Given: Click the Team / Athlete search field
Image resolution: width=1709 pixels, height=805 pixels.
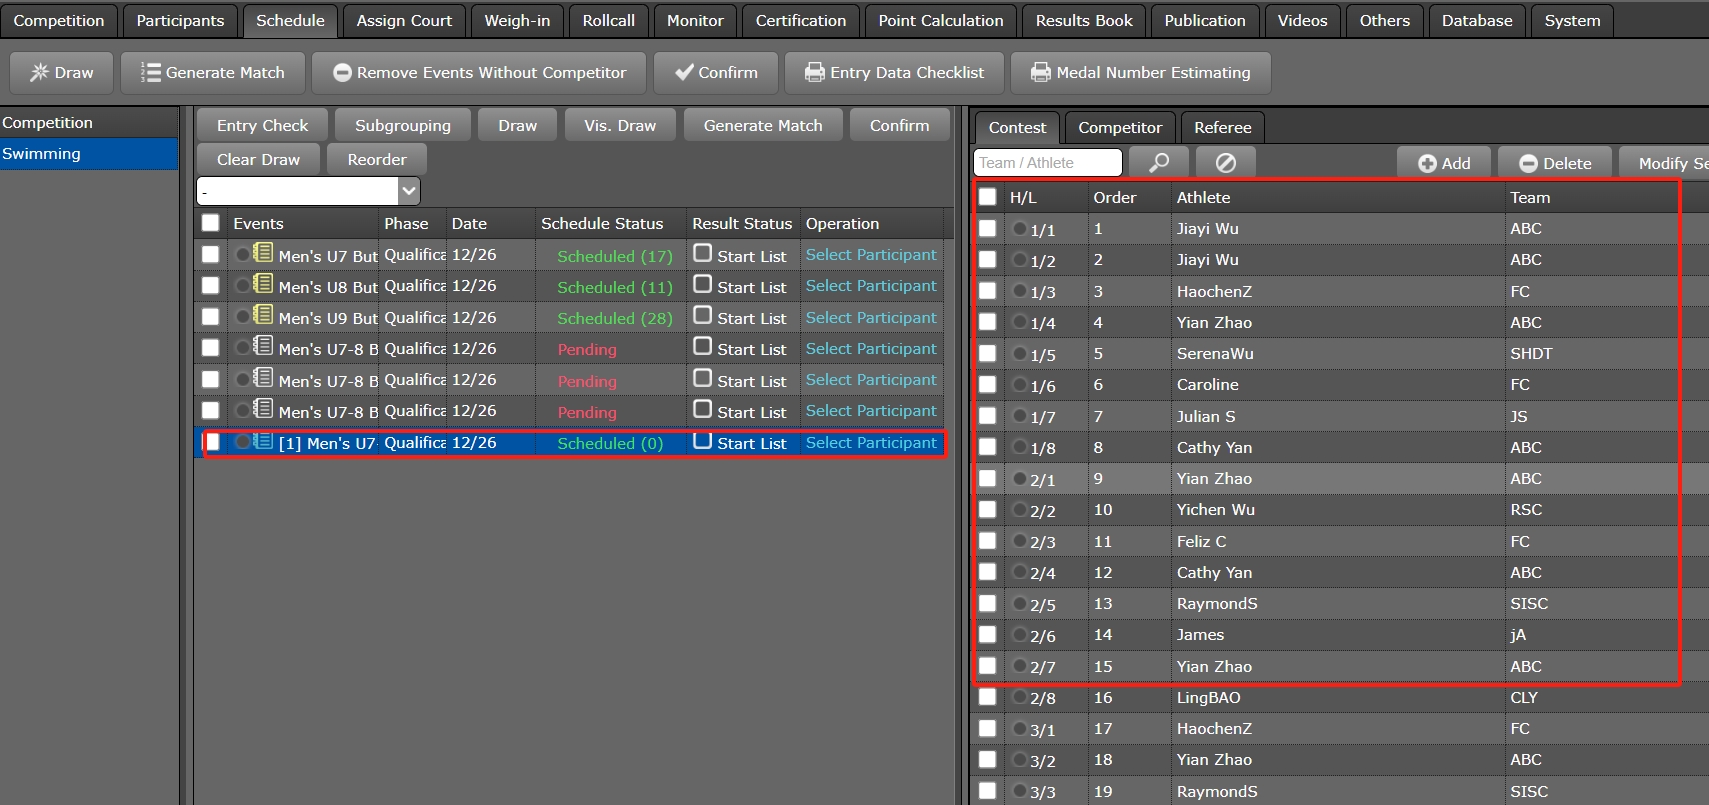Looking at the screenshot, I should pyautogui.click(x=1047, y=163).
